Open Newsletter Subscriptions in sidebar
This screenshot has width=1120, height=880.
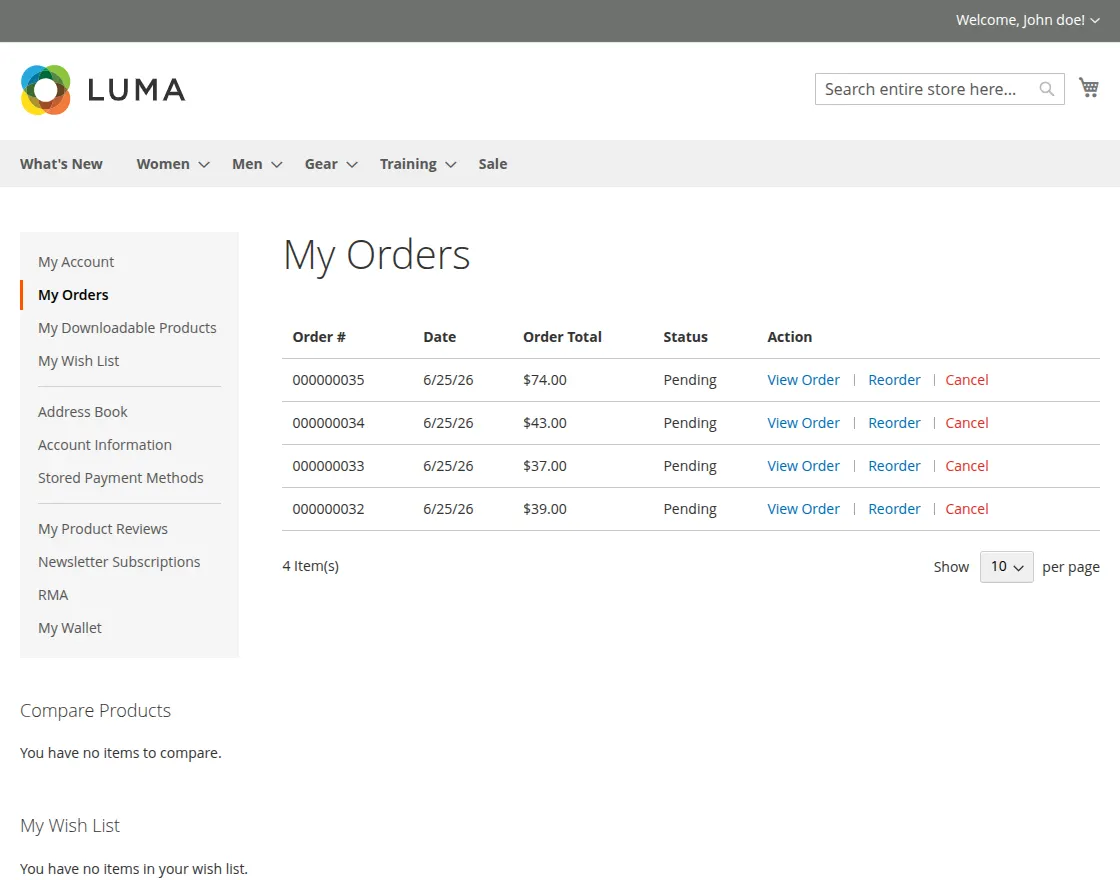119,562
